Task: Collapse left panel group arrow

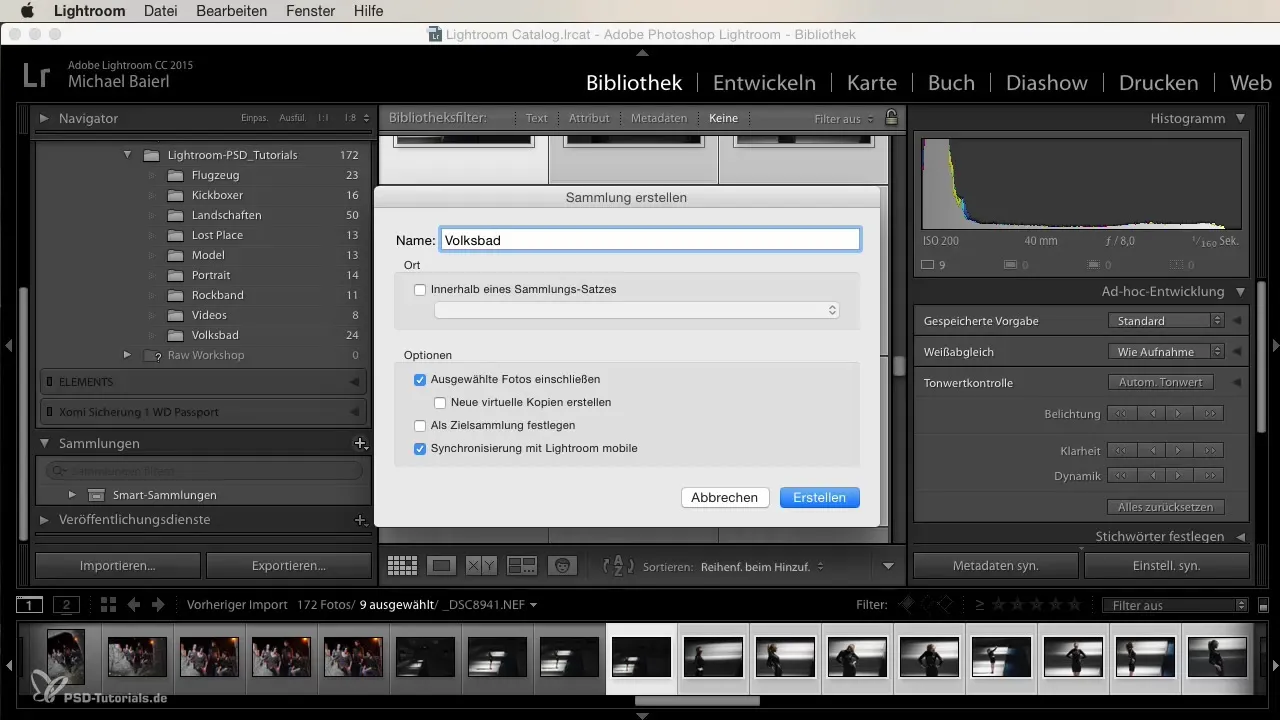Action: (8, 345)
